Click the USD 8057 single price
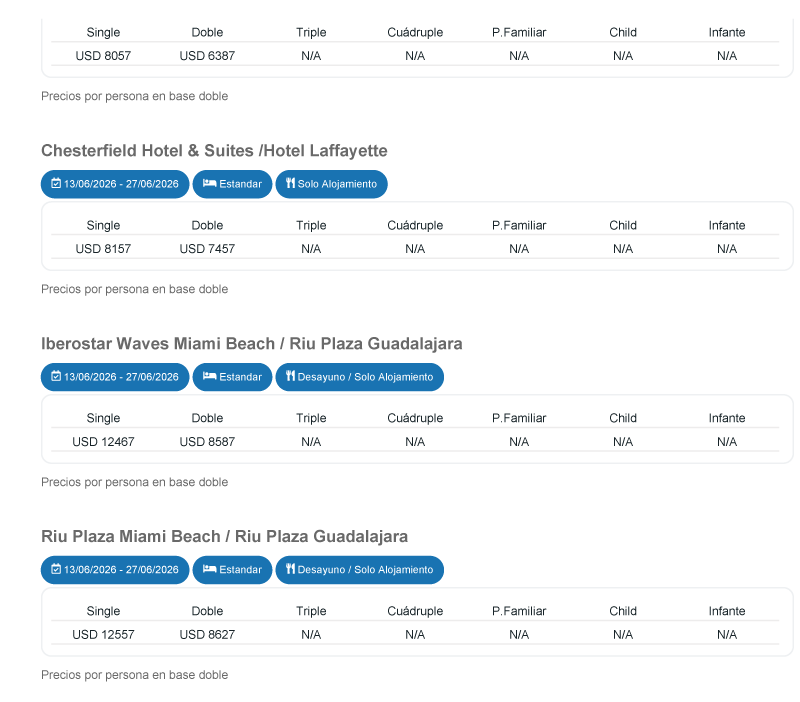This screenshot has height=702, width=800. click(103, 56)
